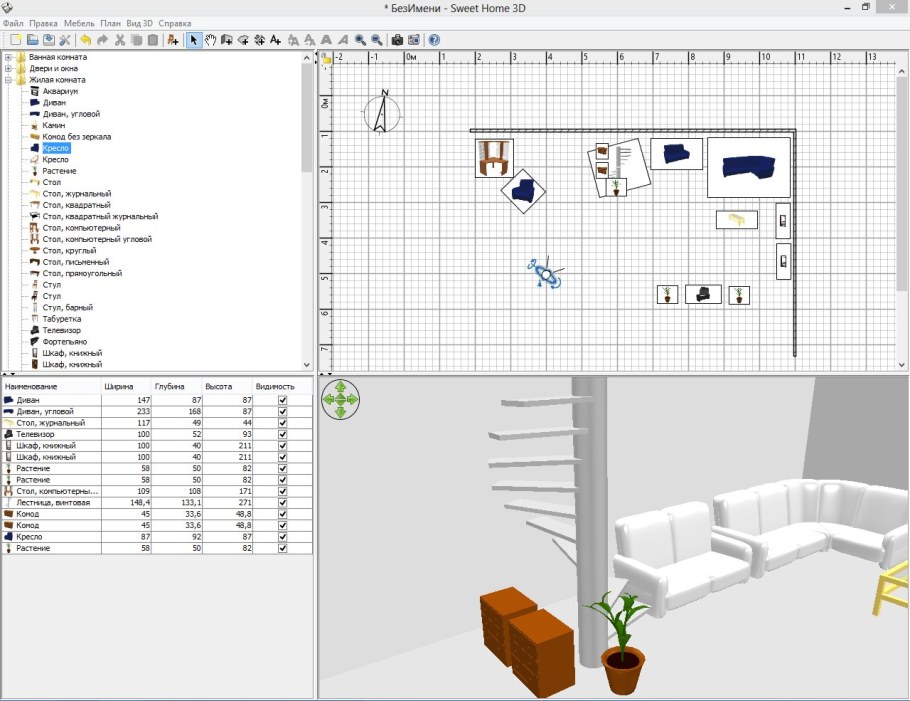Select Аквариум in the furniture catalog
The image size is (910, 701).
(x=60, y=91)
